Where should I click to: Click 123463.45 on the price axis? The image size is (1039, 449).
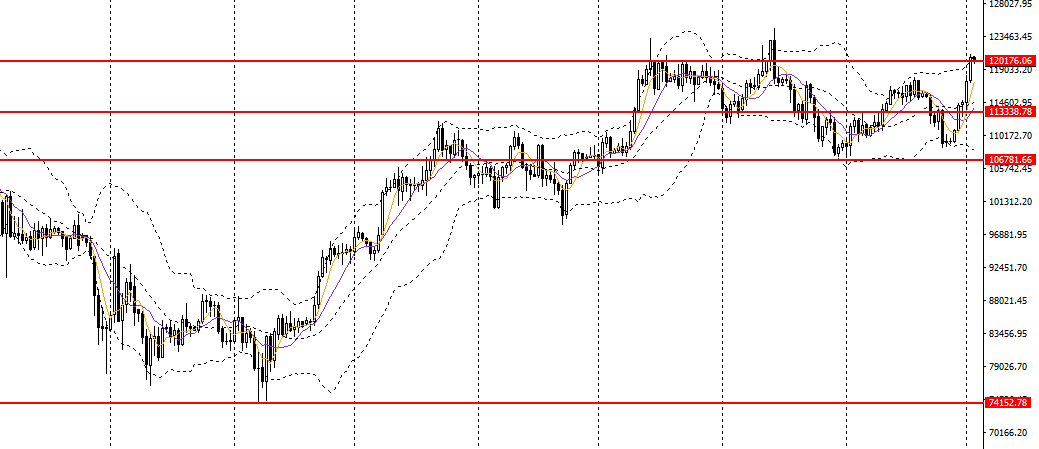(1010, 37)
